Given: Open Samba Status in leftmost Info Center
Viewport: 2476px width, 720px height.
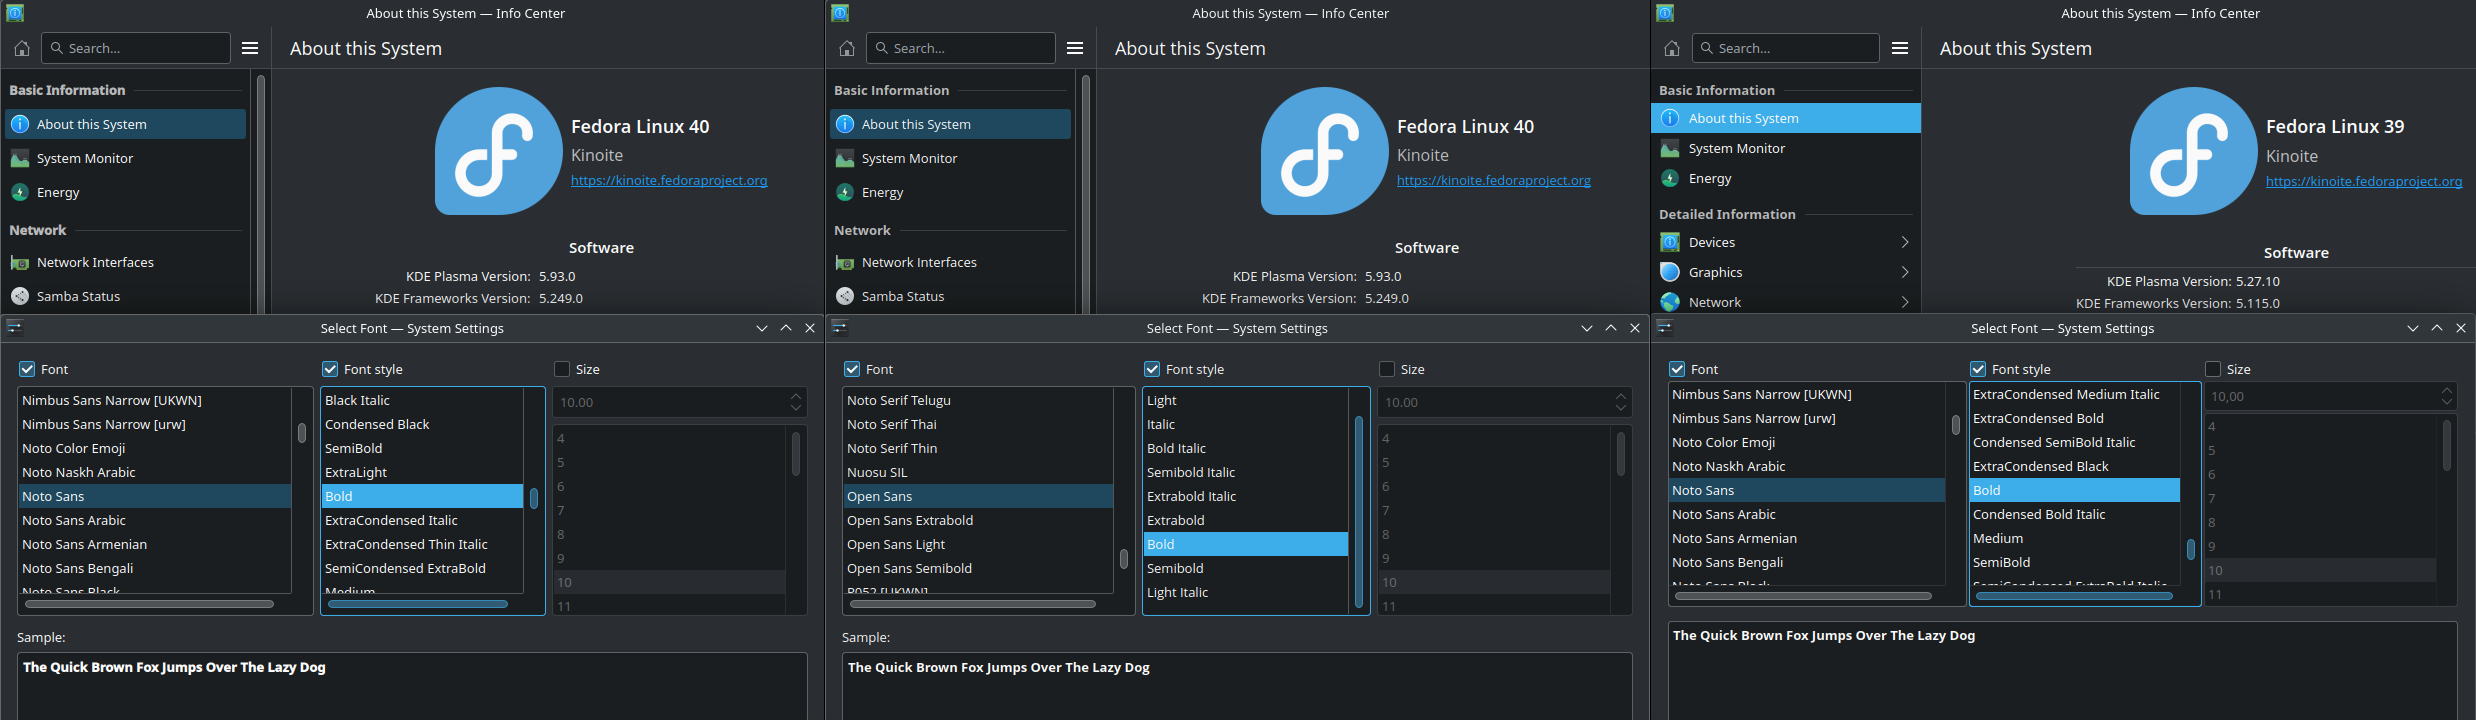Looking at the screenshot, I should (126, 296).
